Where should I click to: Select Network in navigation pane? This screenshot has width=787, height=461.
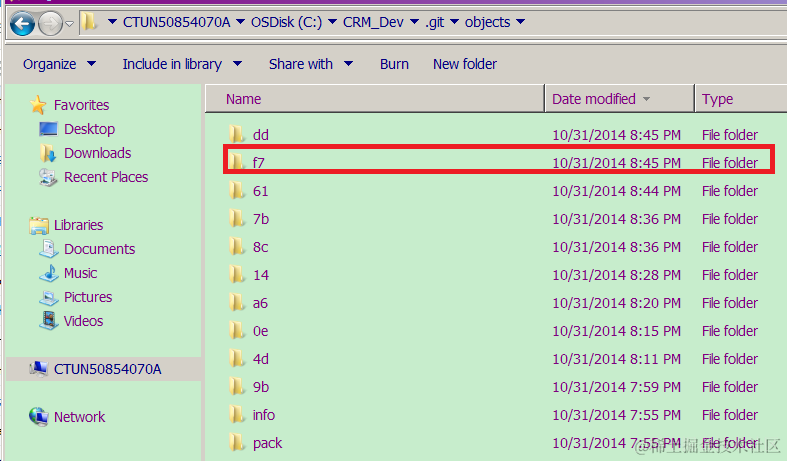pyautogui.click(x=79, y=417)
